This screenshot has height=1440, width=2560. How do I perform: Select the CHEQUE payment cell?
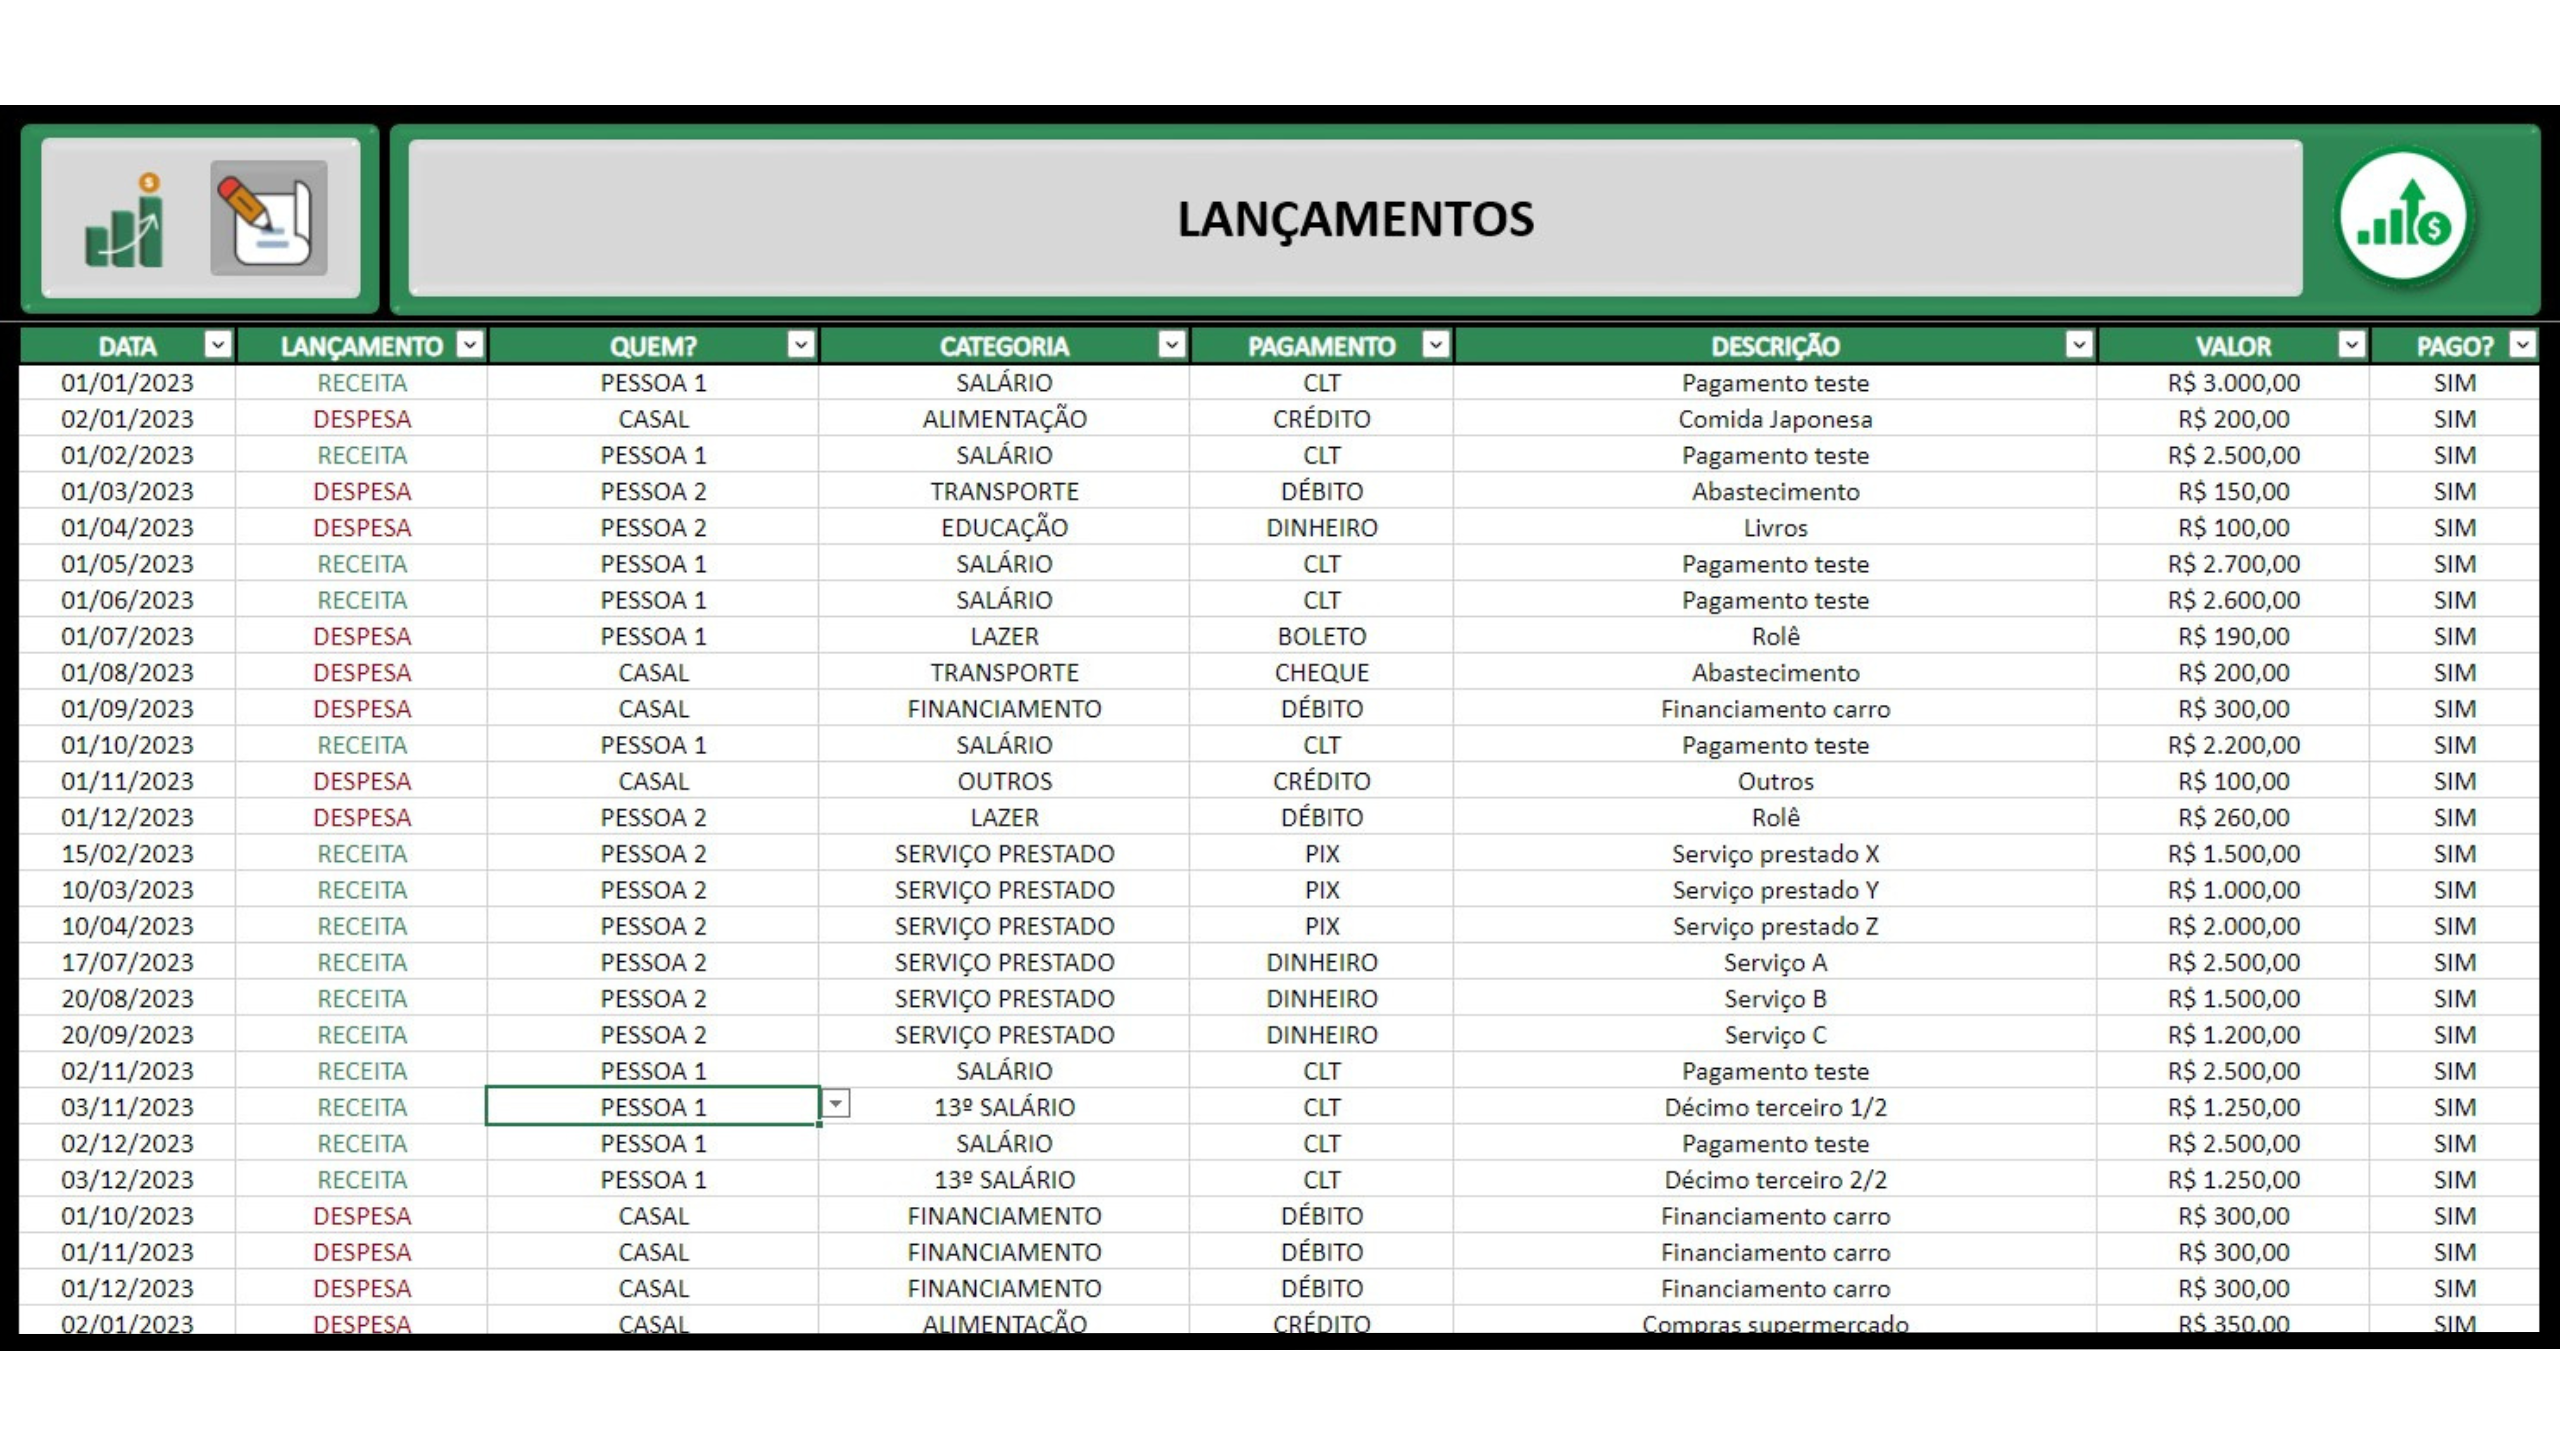(1321, 673)
